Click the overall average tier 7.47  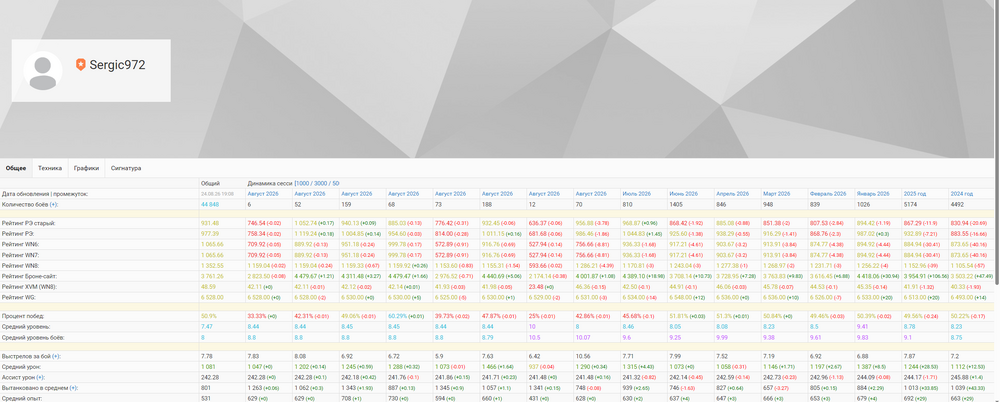207,326
